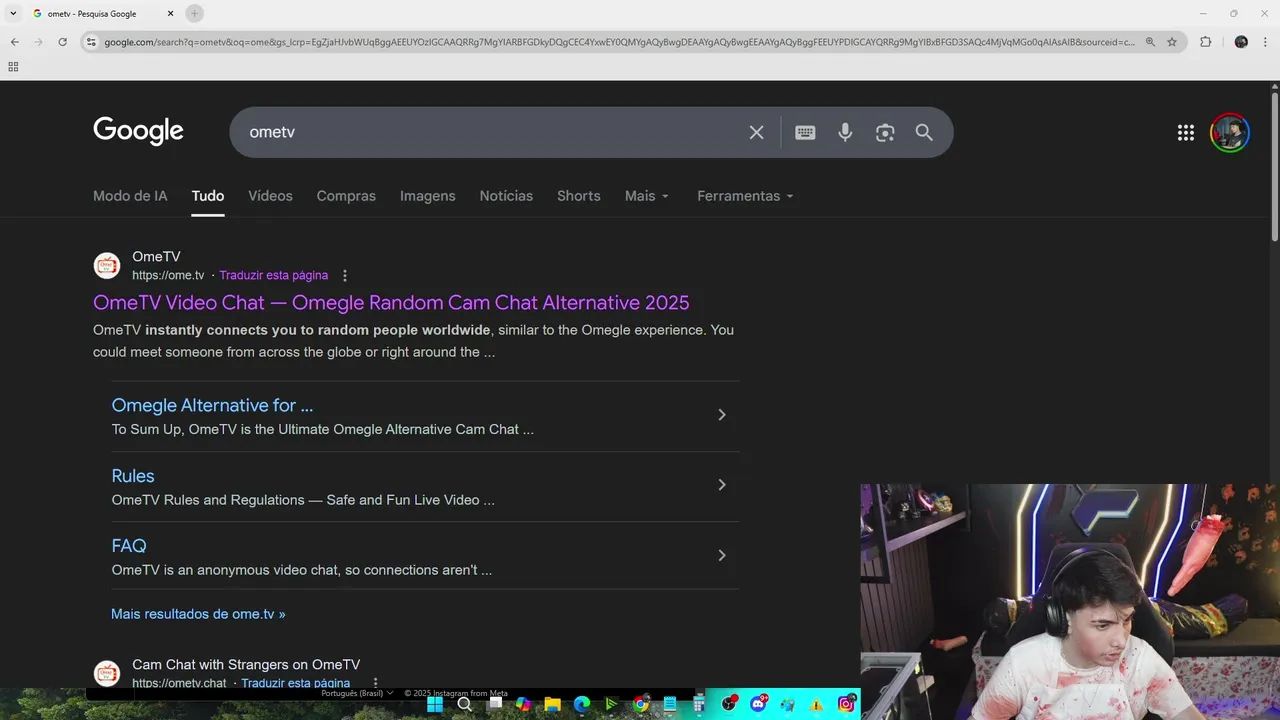The image size is (1280, 720).
Task: Switch to the Vídeos tab
Action: [270, 196]
